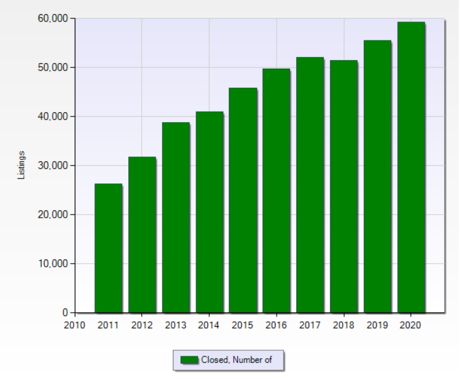The width and height of the screenshot is (460, 379).
Task: Click the tallest bar for 2020
Action: tap(411, 167)
